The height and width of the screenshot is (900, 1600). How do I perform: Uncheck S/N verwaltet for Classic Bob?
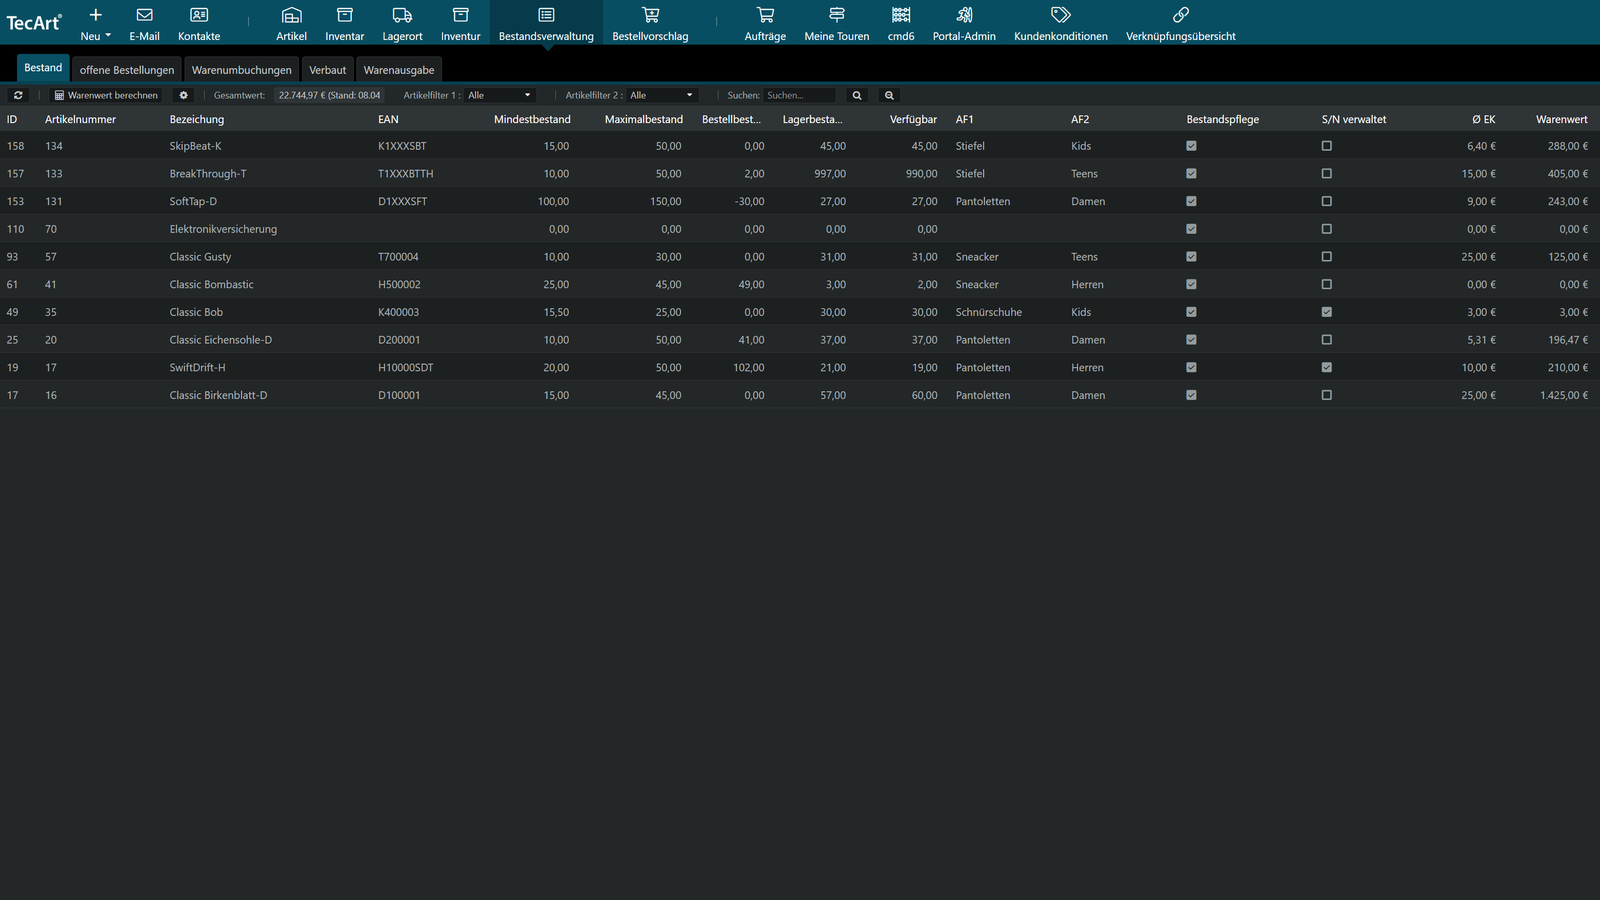pos(1327,312)
